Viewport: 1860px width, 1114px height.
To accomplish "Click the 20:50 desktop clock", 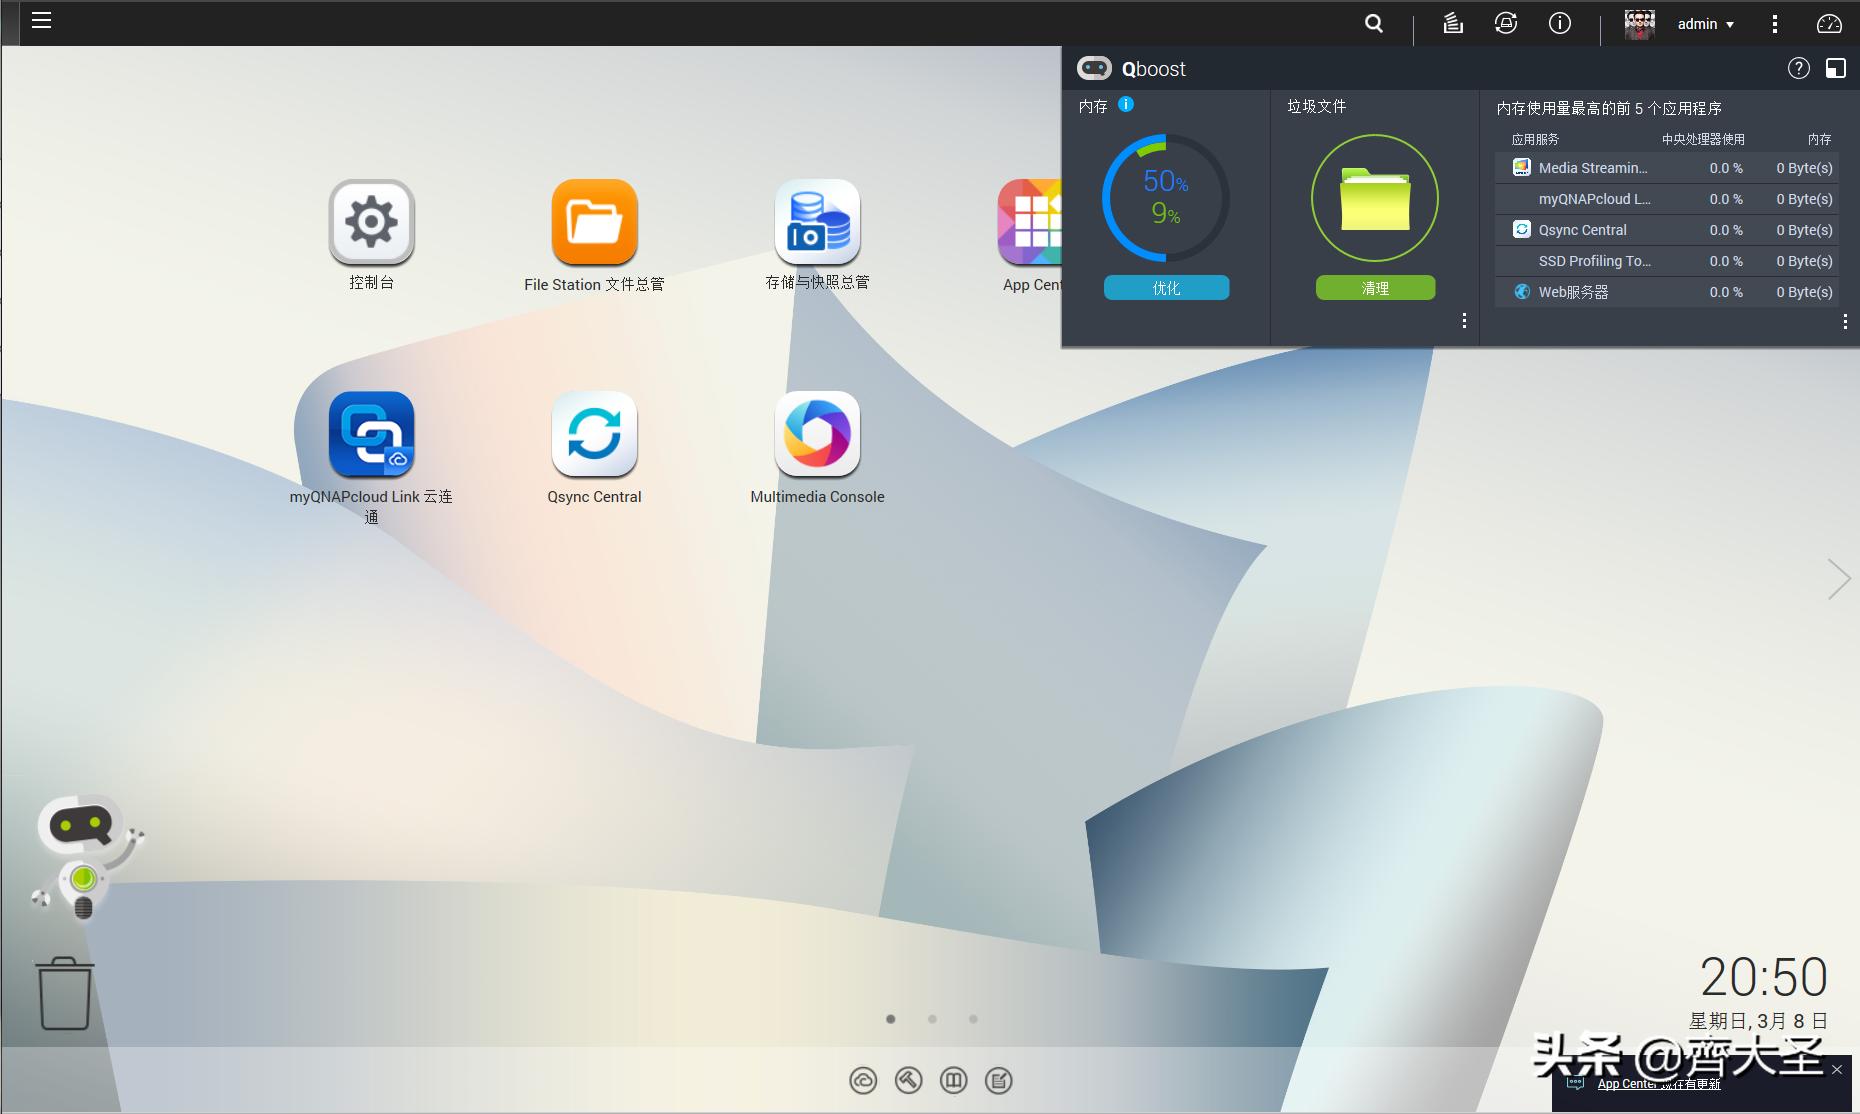I will click(1764, 977).
